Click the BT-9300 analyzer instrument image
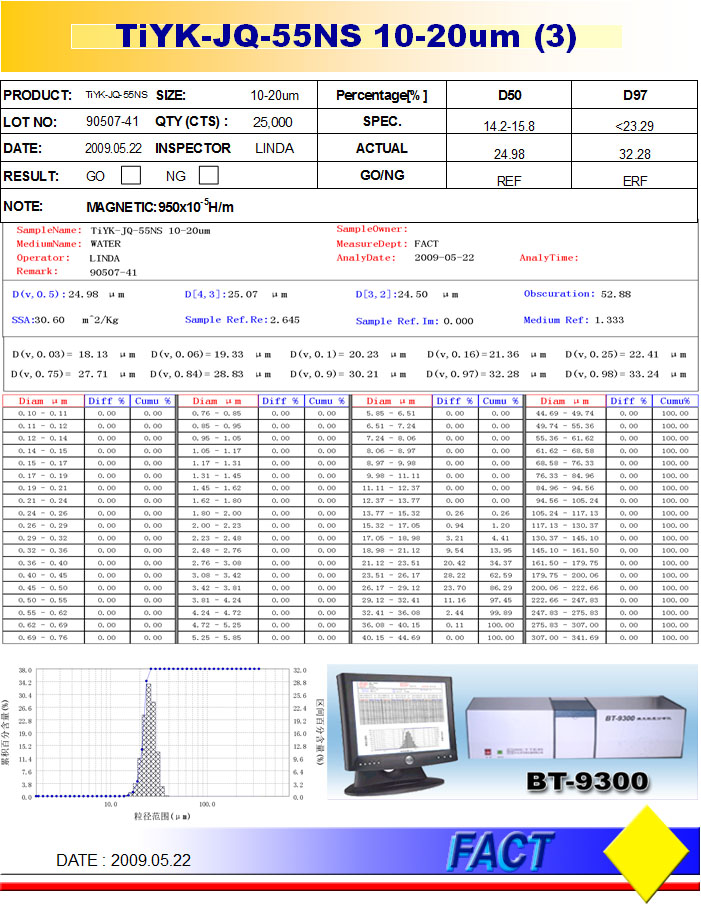The image size is (701, 904). [575, 728]
